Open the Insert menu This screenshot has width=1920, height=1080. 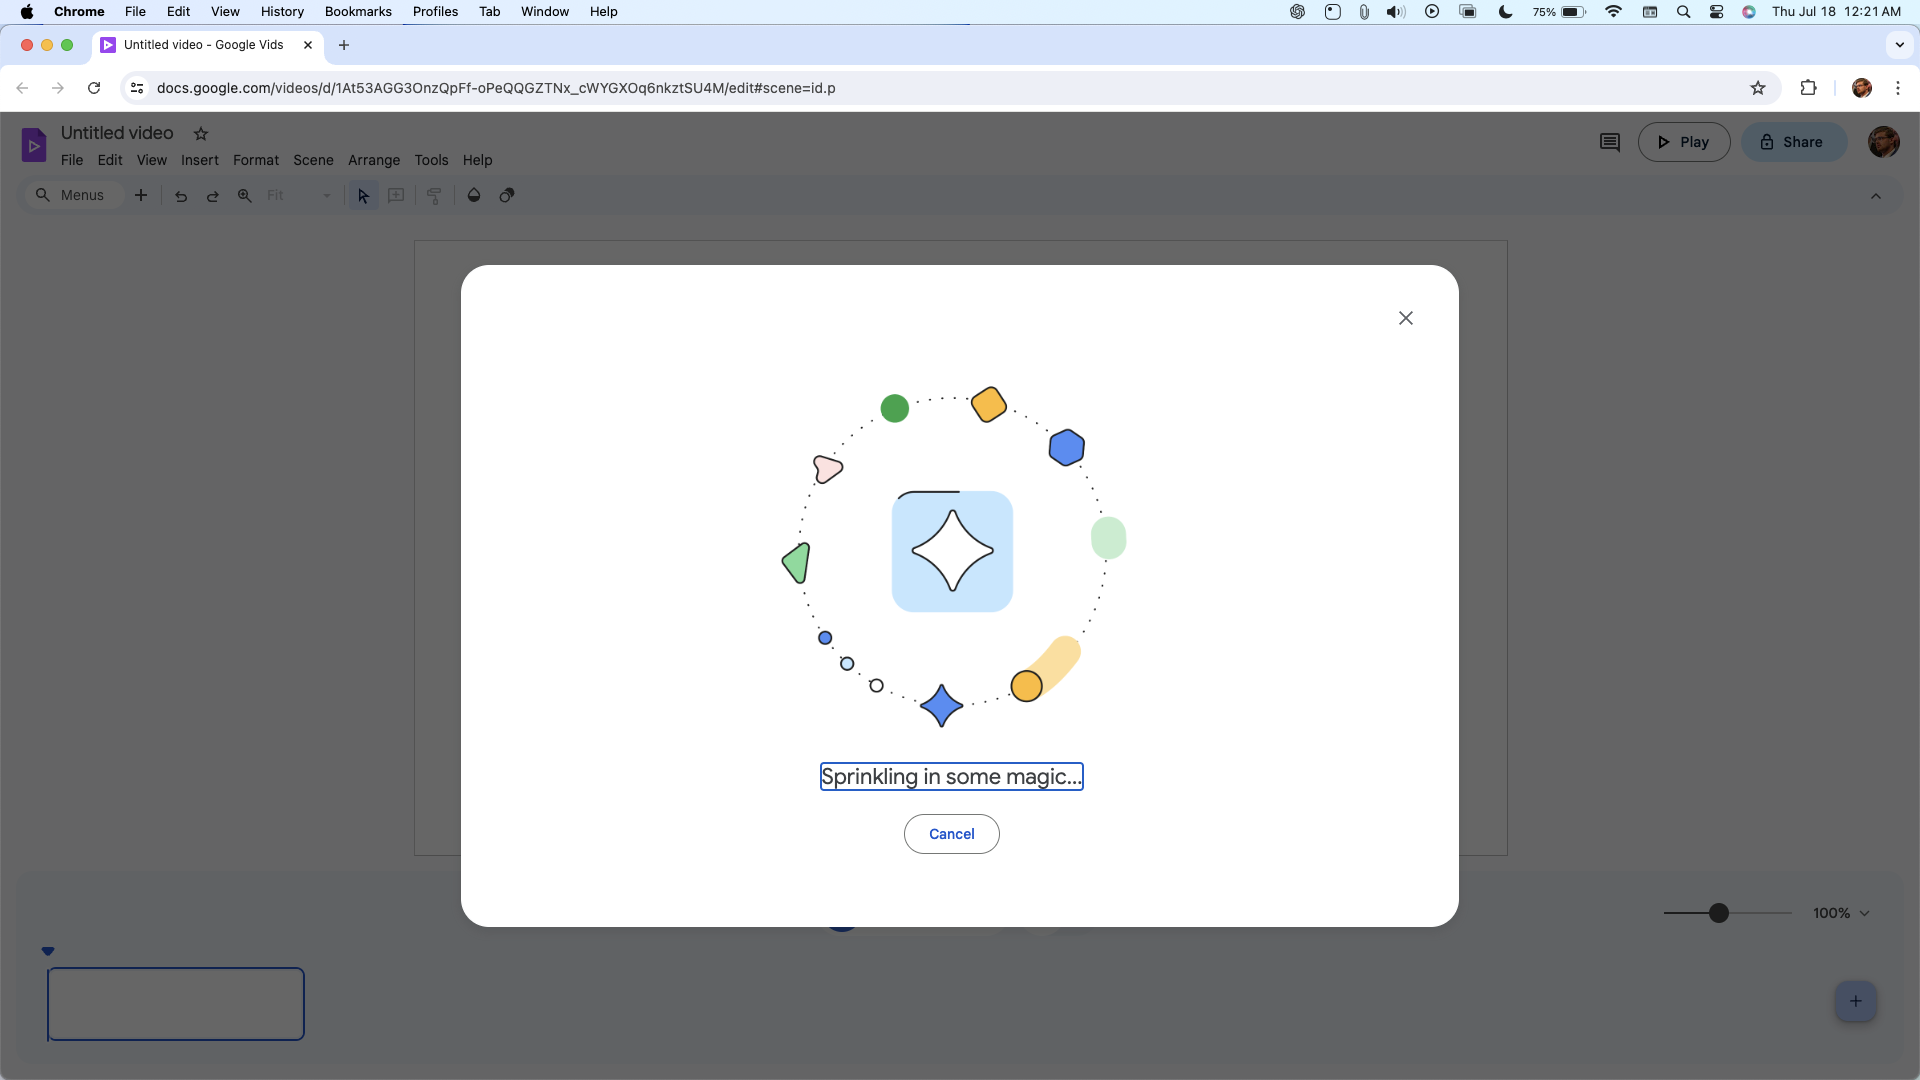(199, 160)
